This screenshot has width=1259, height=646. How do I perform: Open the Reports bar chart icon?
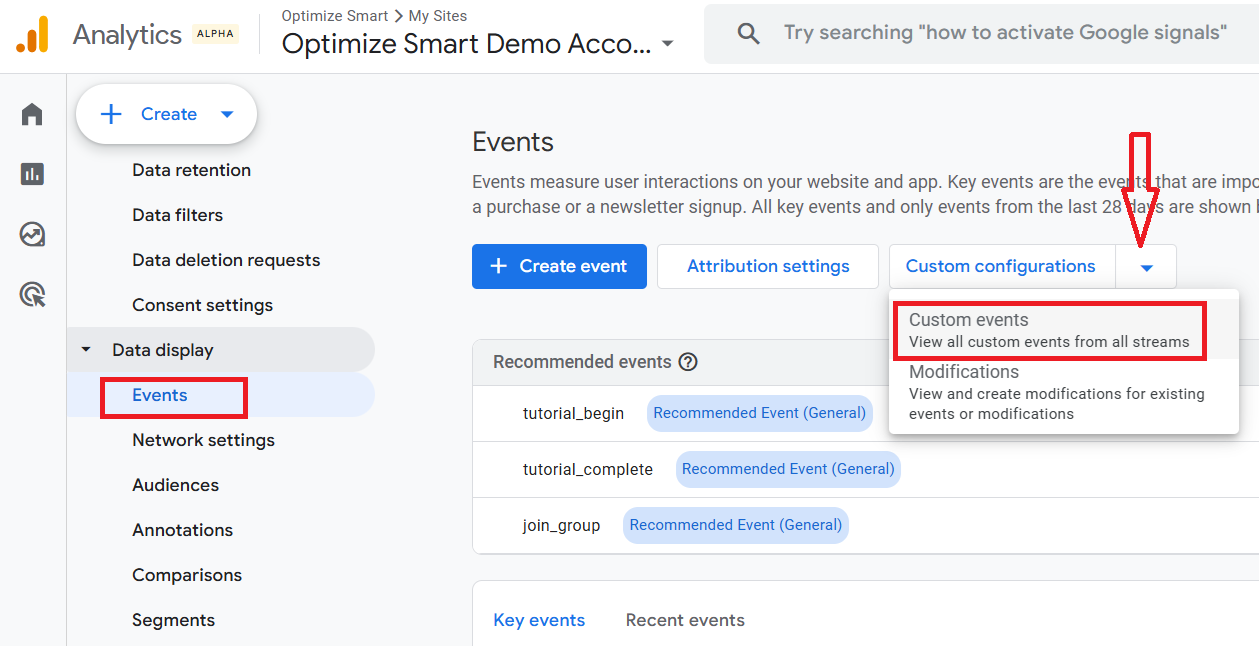32,174
